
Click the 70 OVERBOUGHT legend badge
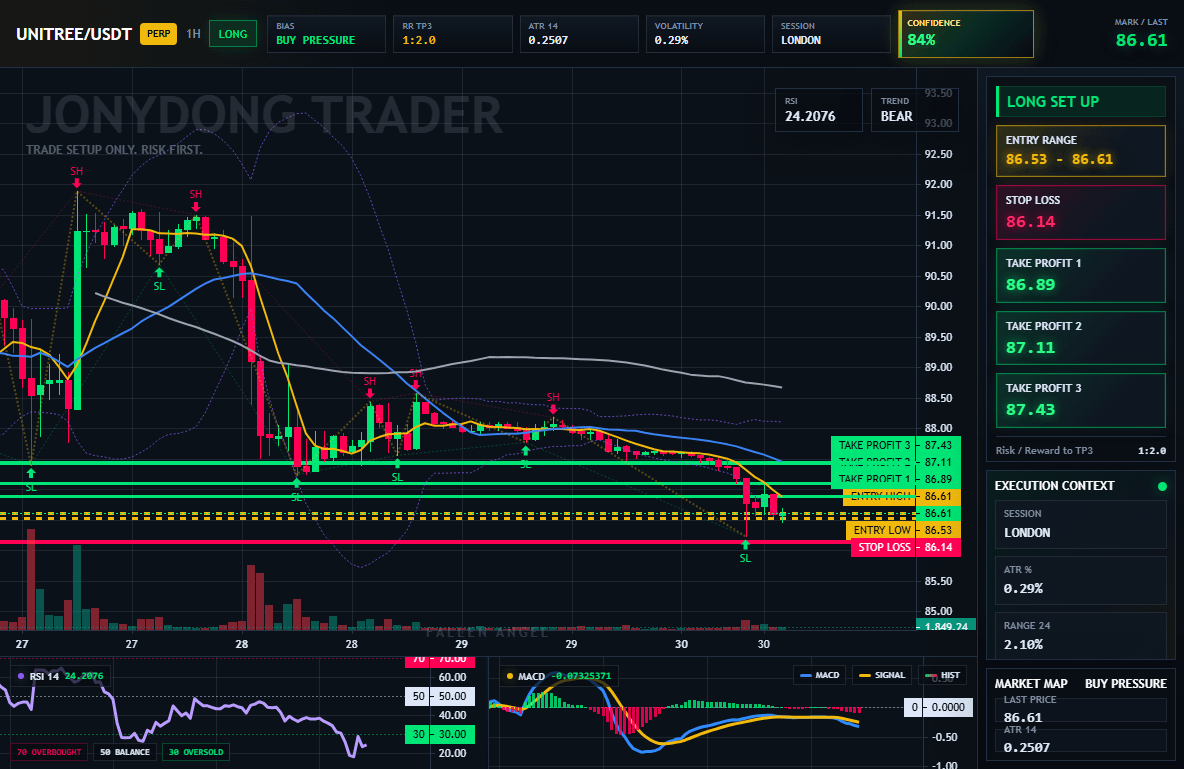pos(48,752)
